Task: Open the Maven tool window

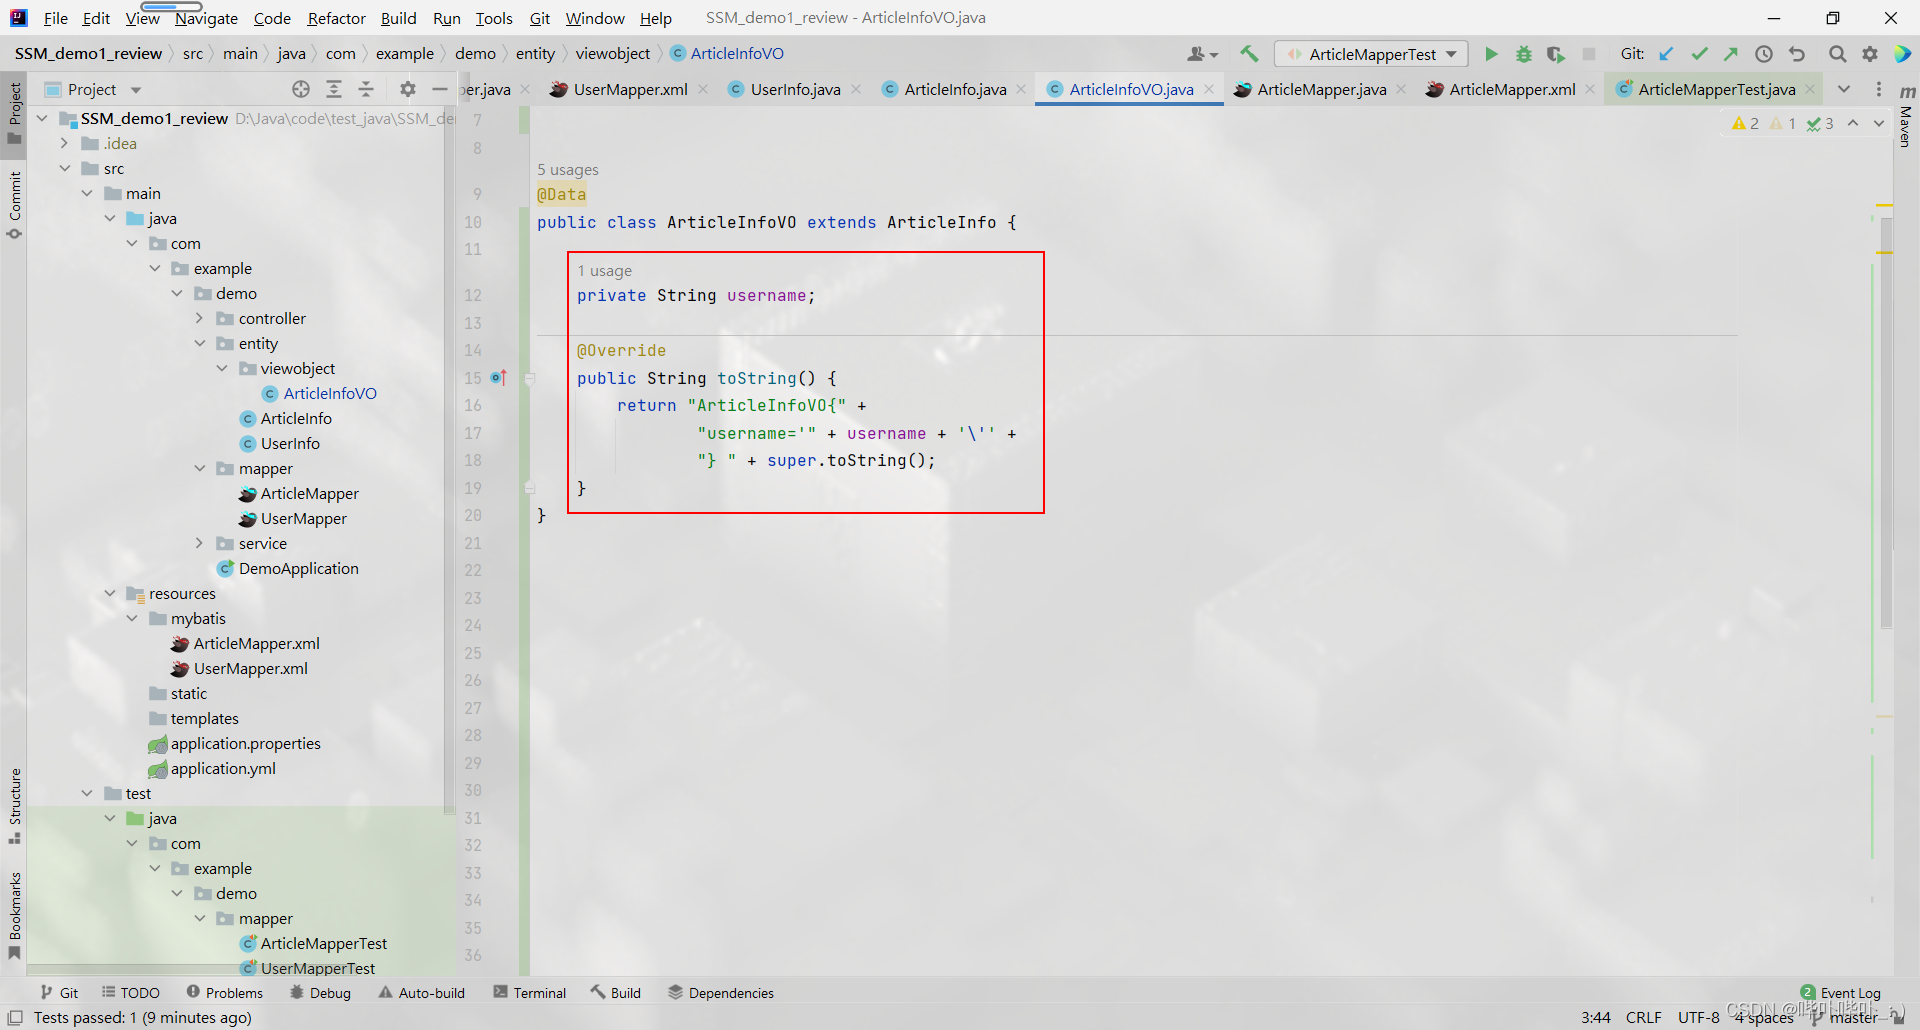Action: click(1906, 118)
